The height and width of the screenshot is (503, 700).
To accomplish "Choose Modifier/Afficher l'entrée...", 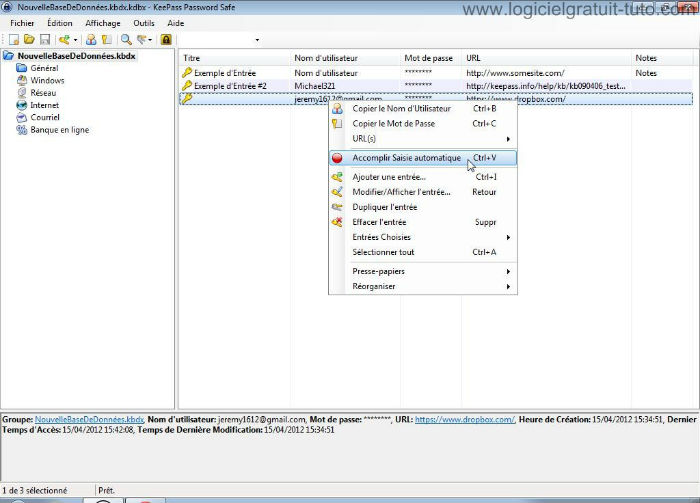I will point(423,192).
